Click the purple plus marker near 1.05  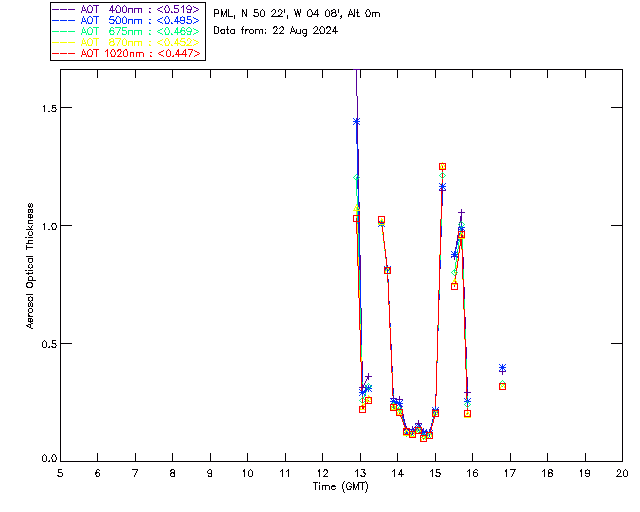point(461,213)
